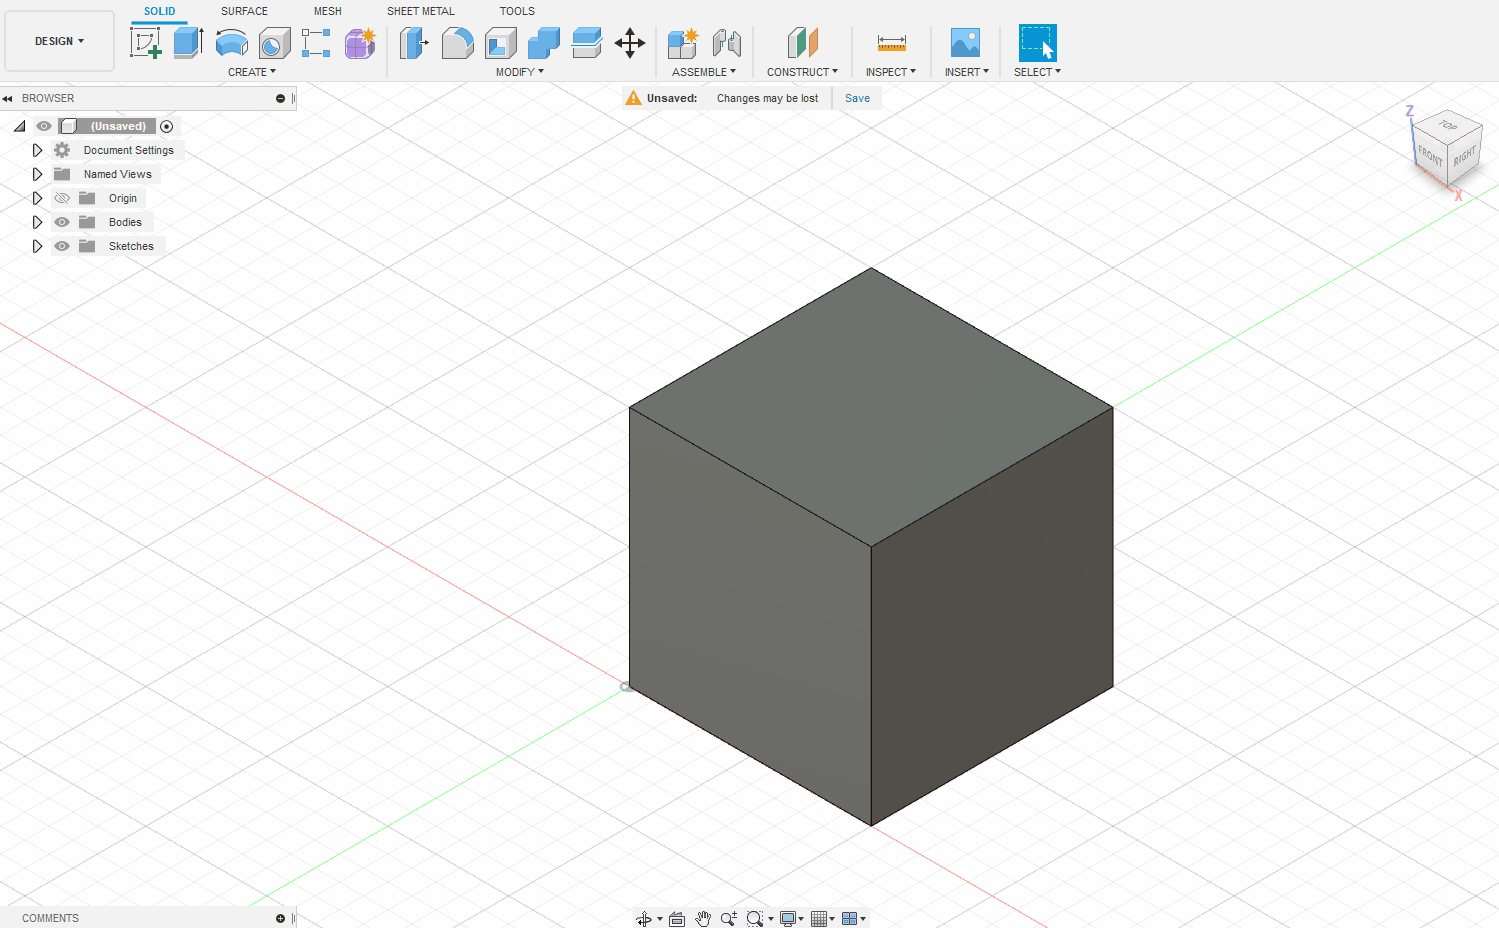This screenshot has width=1499, height=928.
Task: Show the Origin folder visibility
Action: [x=61, y=197]
